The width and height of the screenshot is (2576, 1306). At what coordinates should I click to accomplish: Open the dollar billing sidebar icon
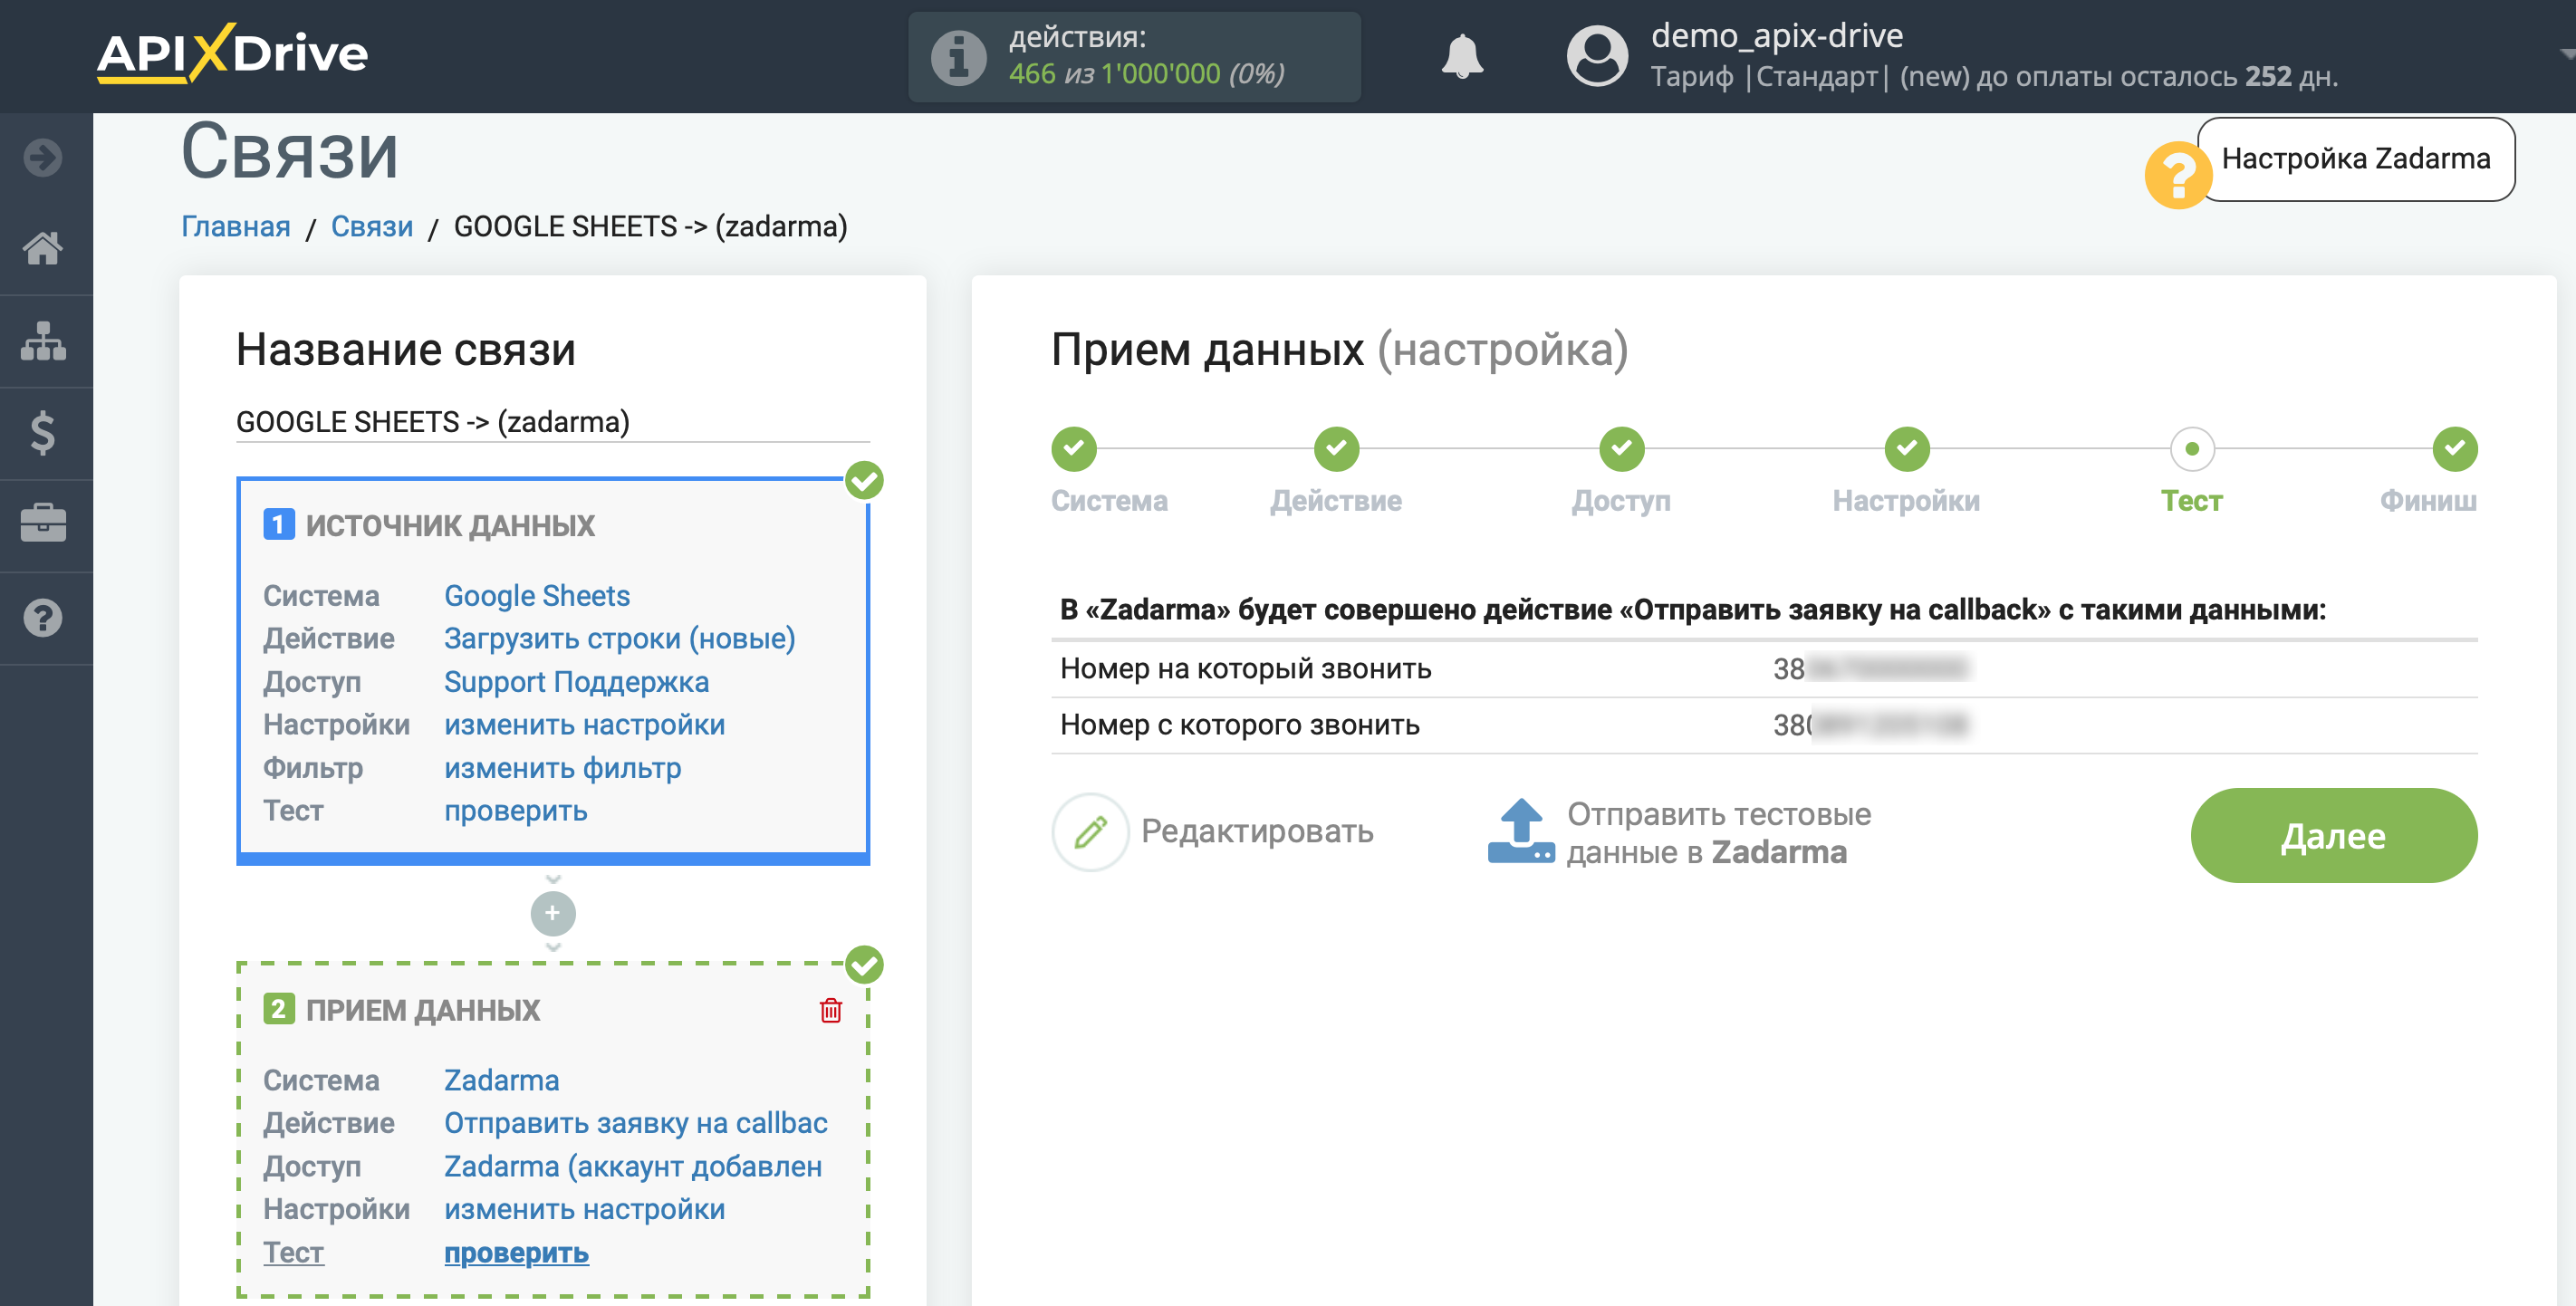pos(43,433)
